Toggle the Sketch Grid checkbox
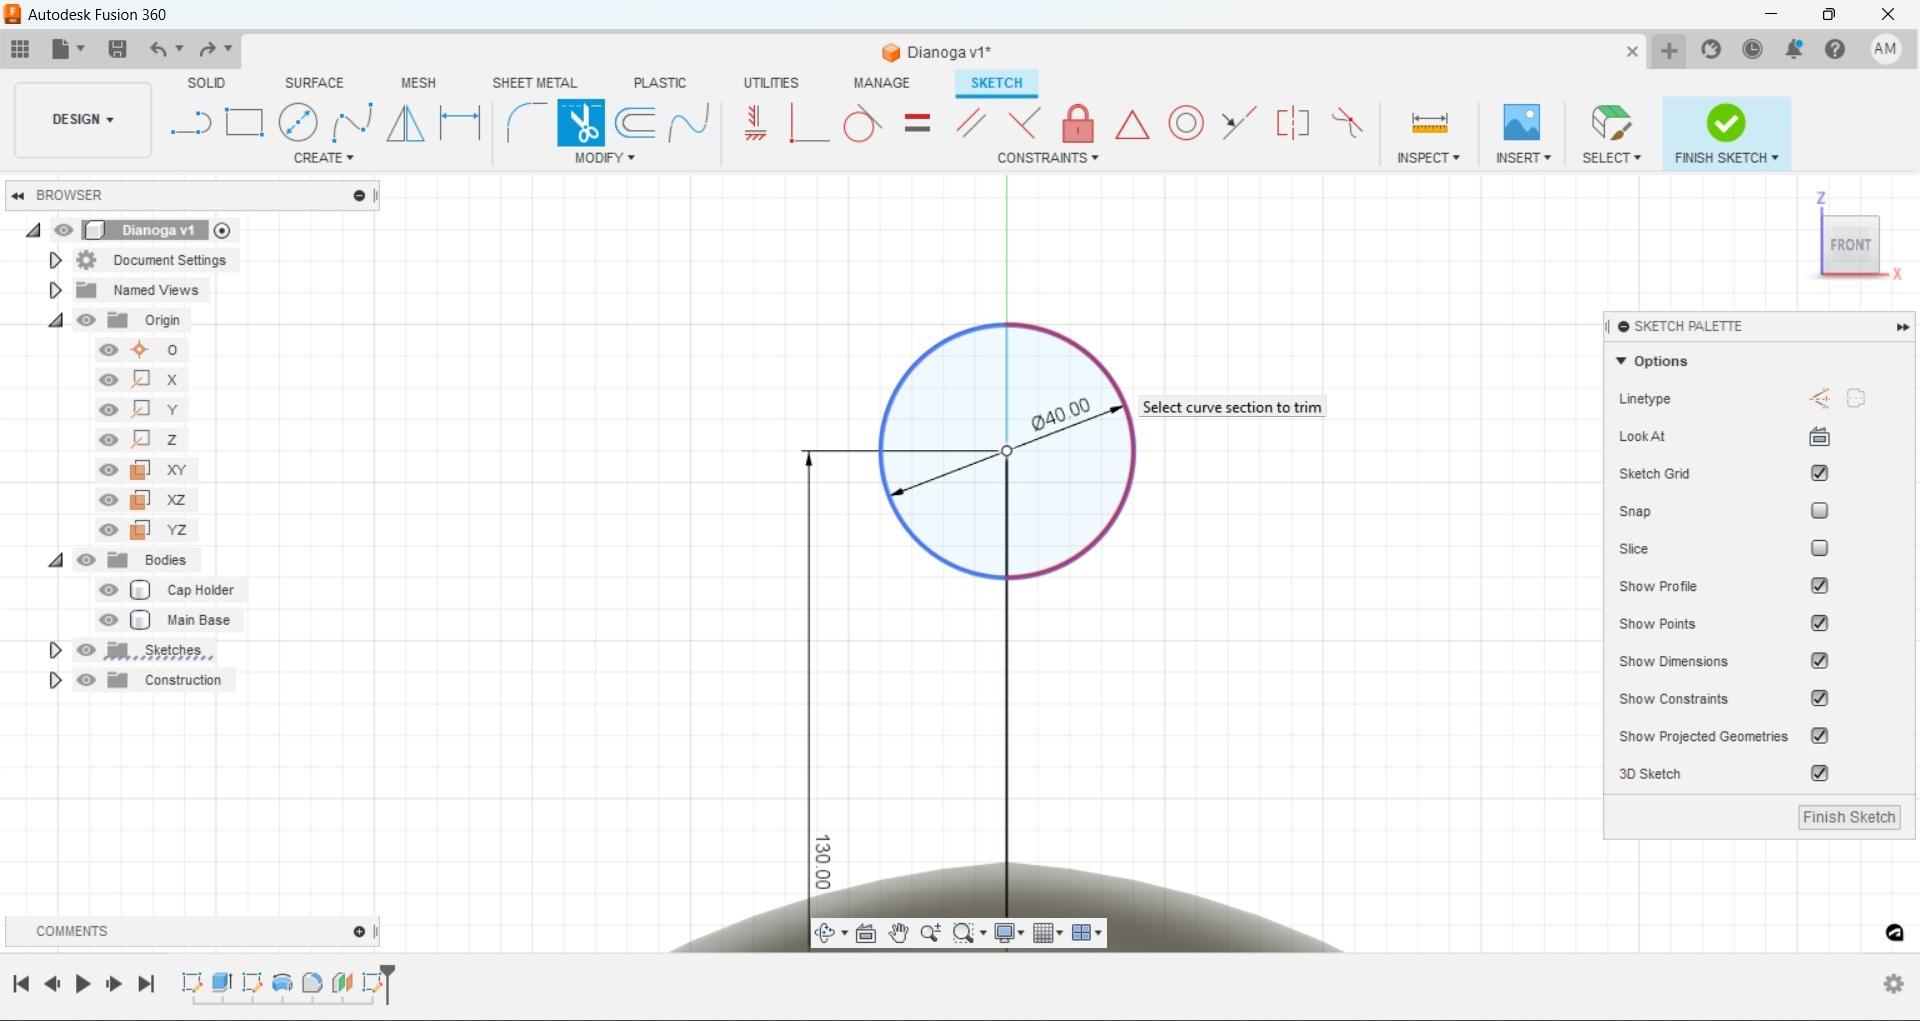Image resolution: width=1920 pixels, height=1021 pixels. tap(1819, 473)
